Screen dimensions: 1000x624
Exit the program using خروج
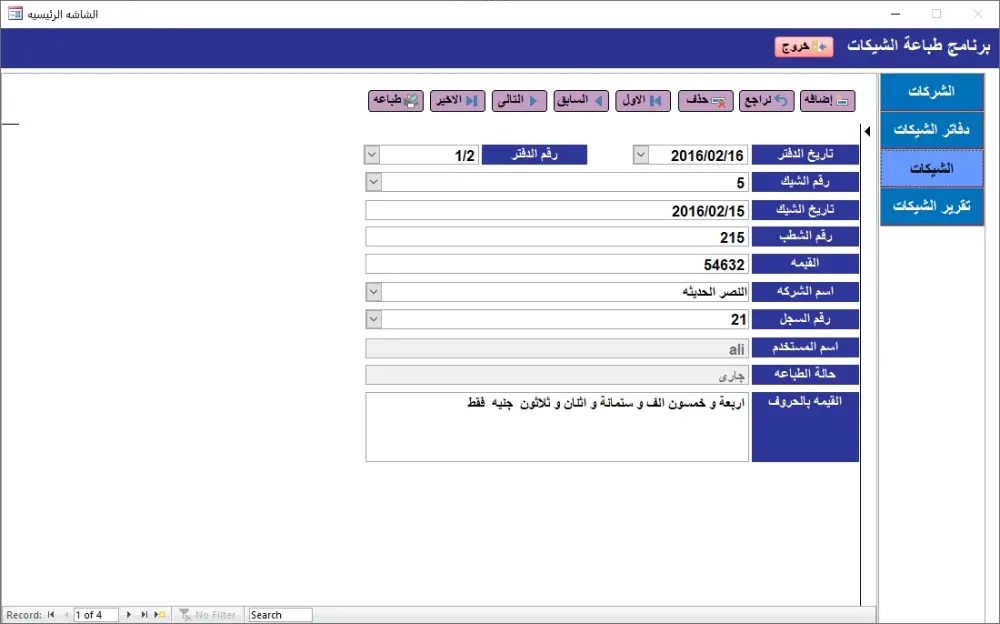click(803, 46)
